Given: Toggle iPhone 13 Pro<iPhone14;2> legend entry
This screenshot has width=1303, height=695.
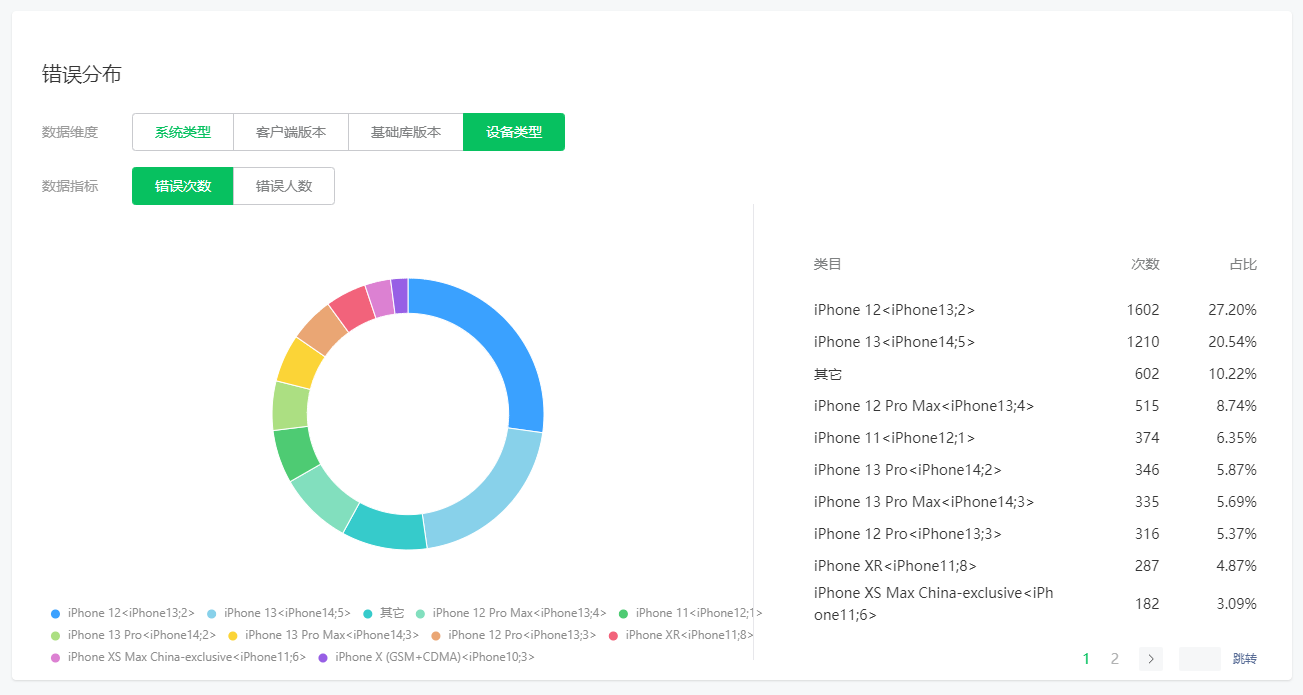Looking at the screenshot, I should 133,635.
